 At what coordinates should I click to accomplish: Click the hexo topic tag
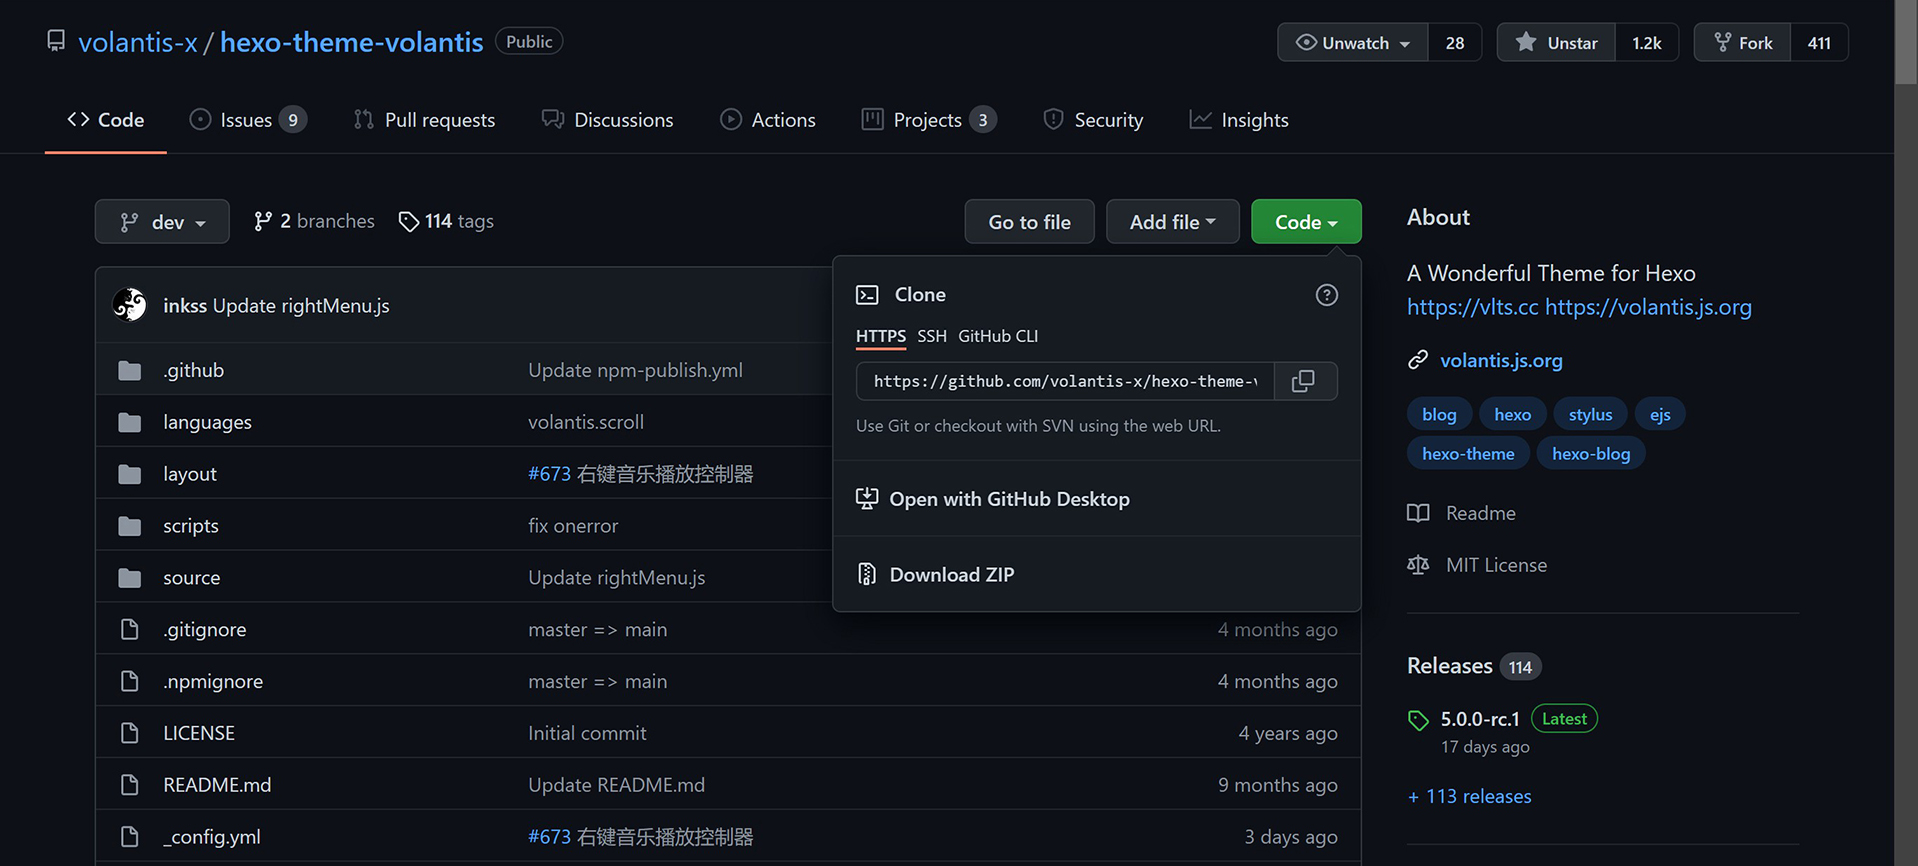click(x=1512, y=414)
